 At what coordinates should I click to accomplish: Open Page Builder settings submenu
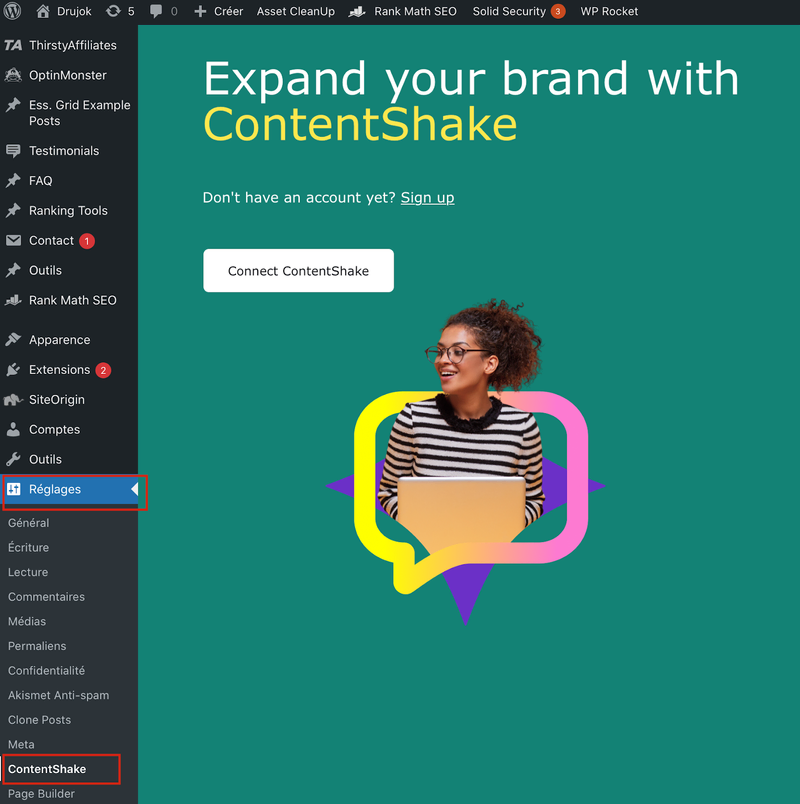pos(42,794)
